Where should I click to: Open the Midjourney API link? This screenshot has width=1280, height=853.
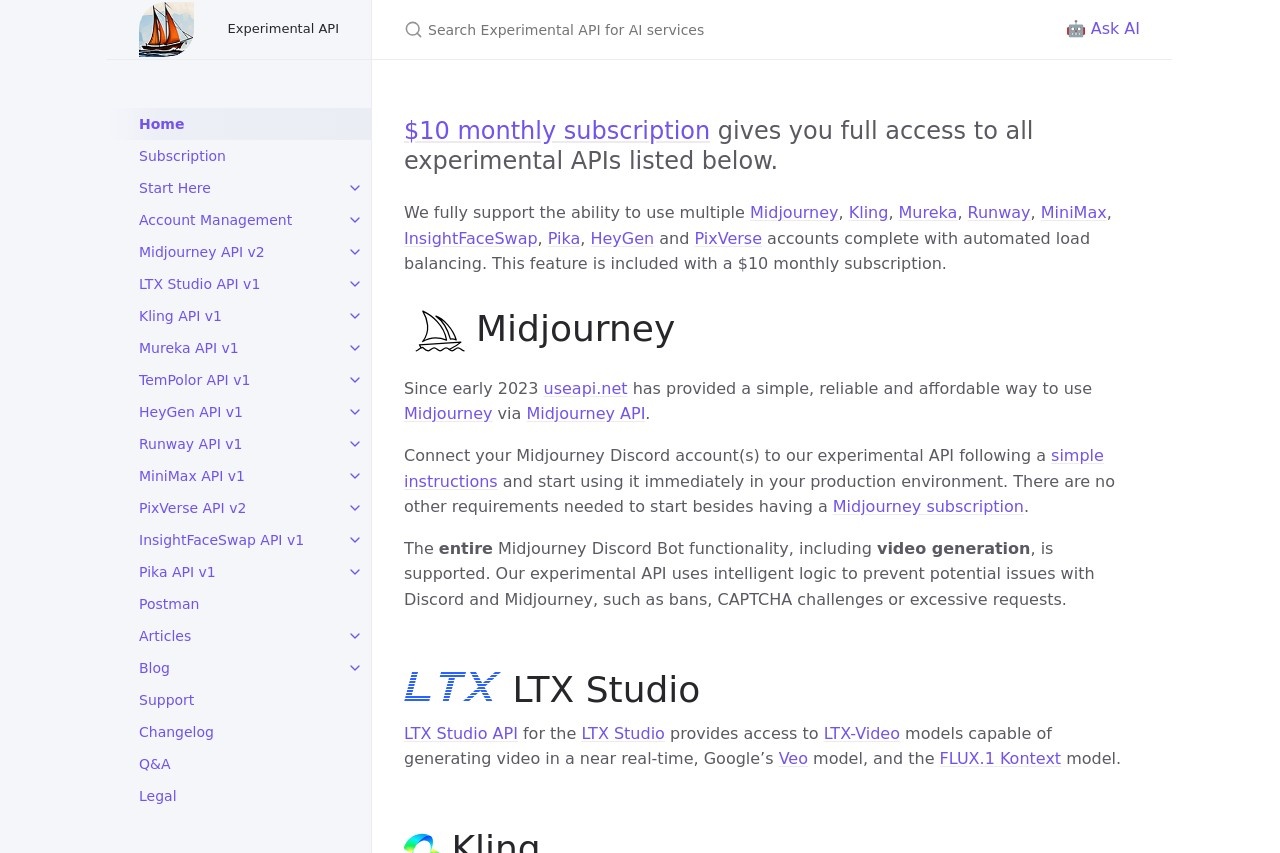(586, 414)
